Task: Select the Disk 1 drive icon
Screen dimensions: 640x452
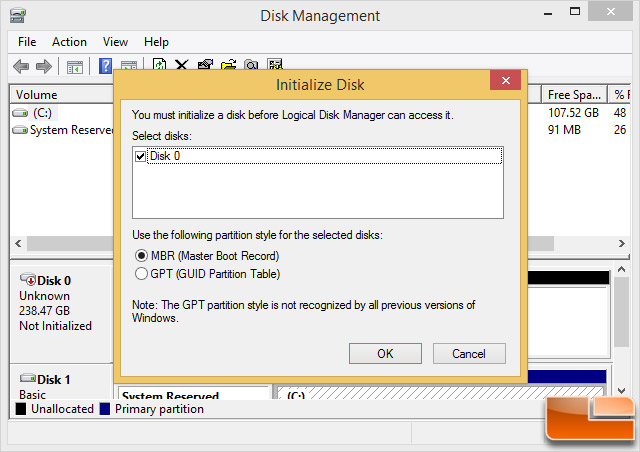Action: pos(28,378)
